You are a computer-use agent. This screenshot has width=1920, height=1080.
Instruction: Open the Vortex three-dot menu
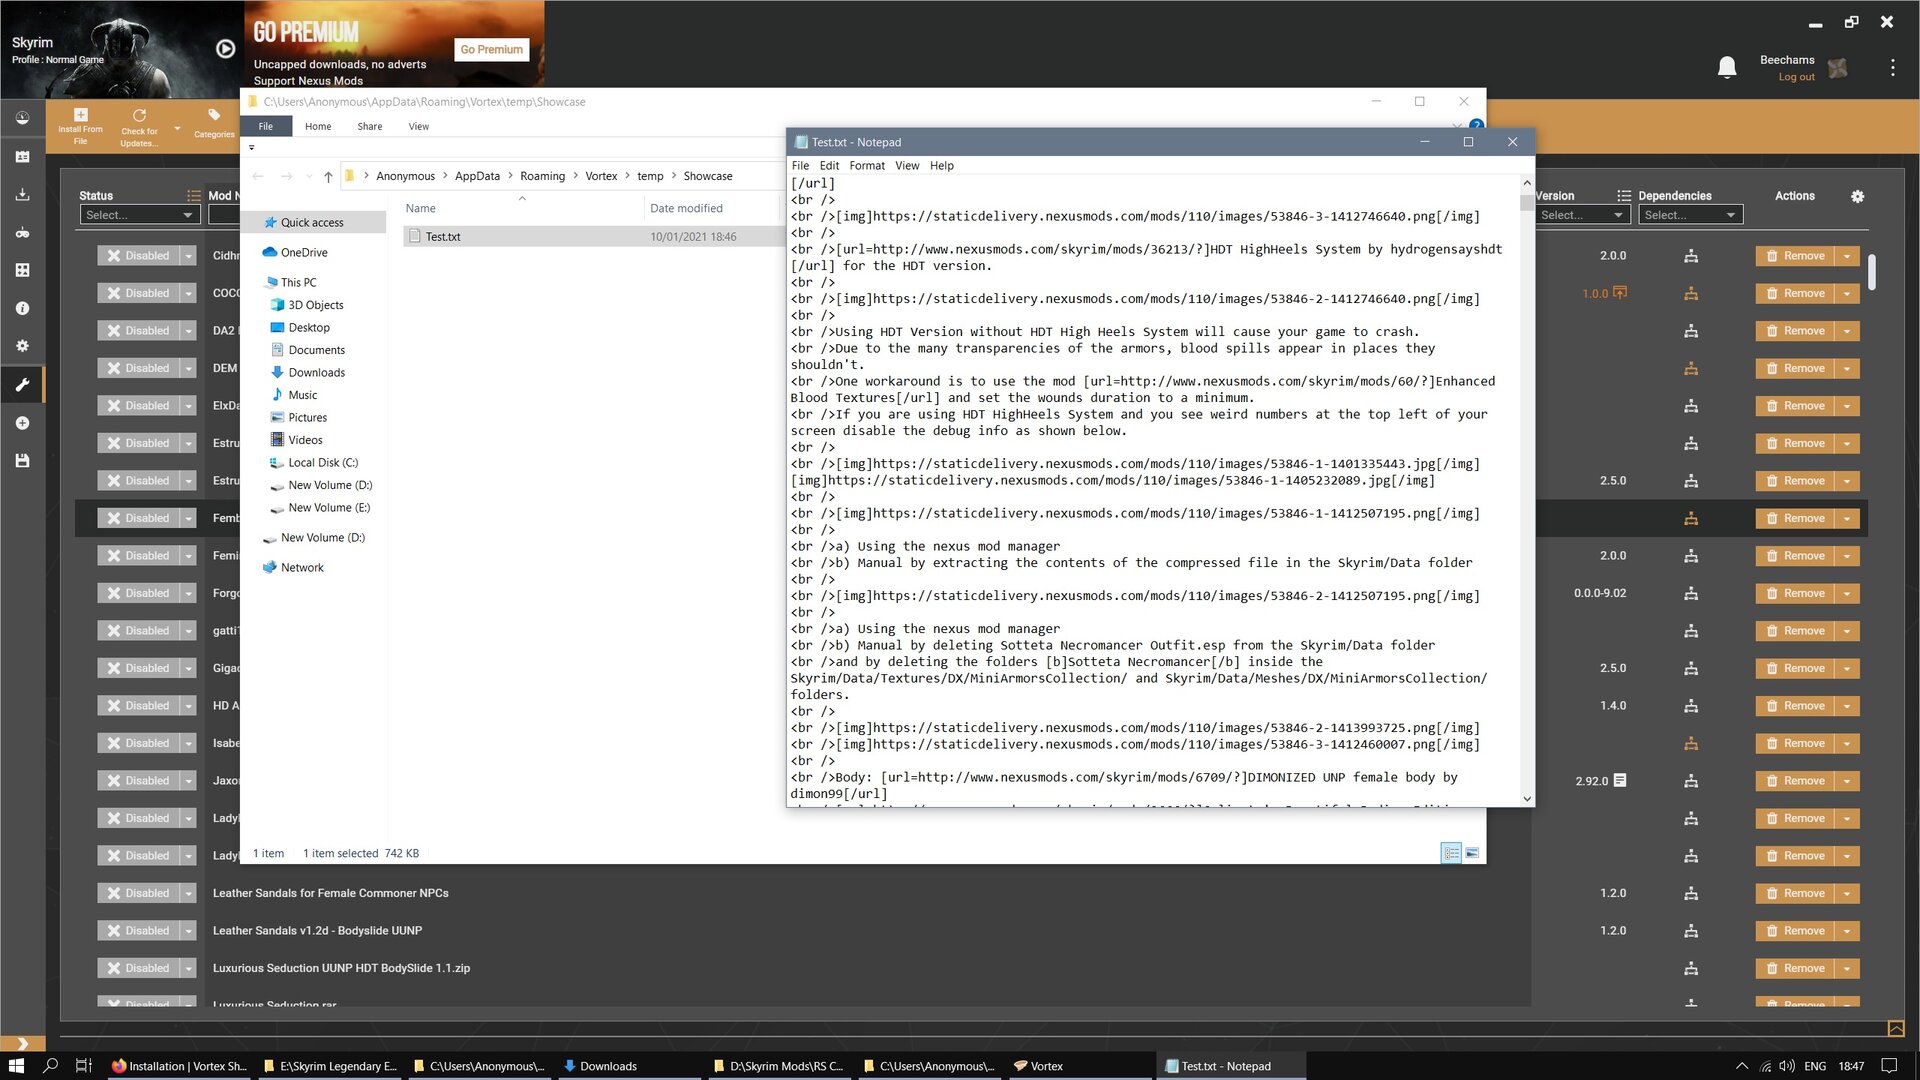click(x=1892, y=67)
